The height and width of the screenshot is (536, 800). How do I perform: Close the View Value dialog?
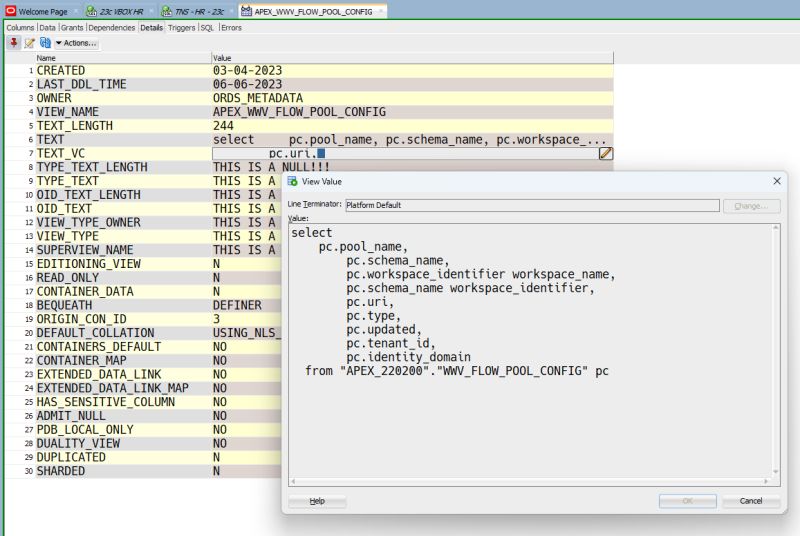click(x=777, y=181)
